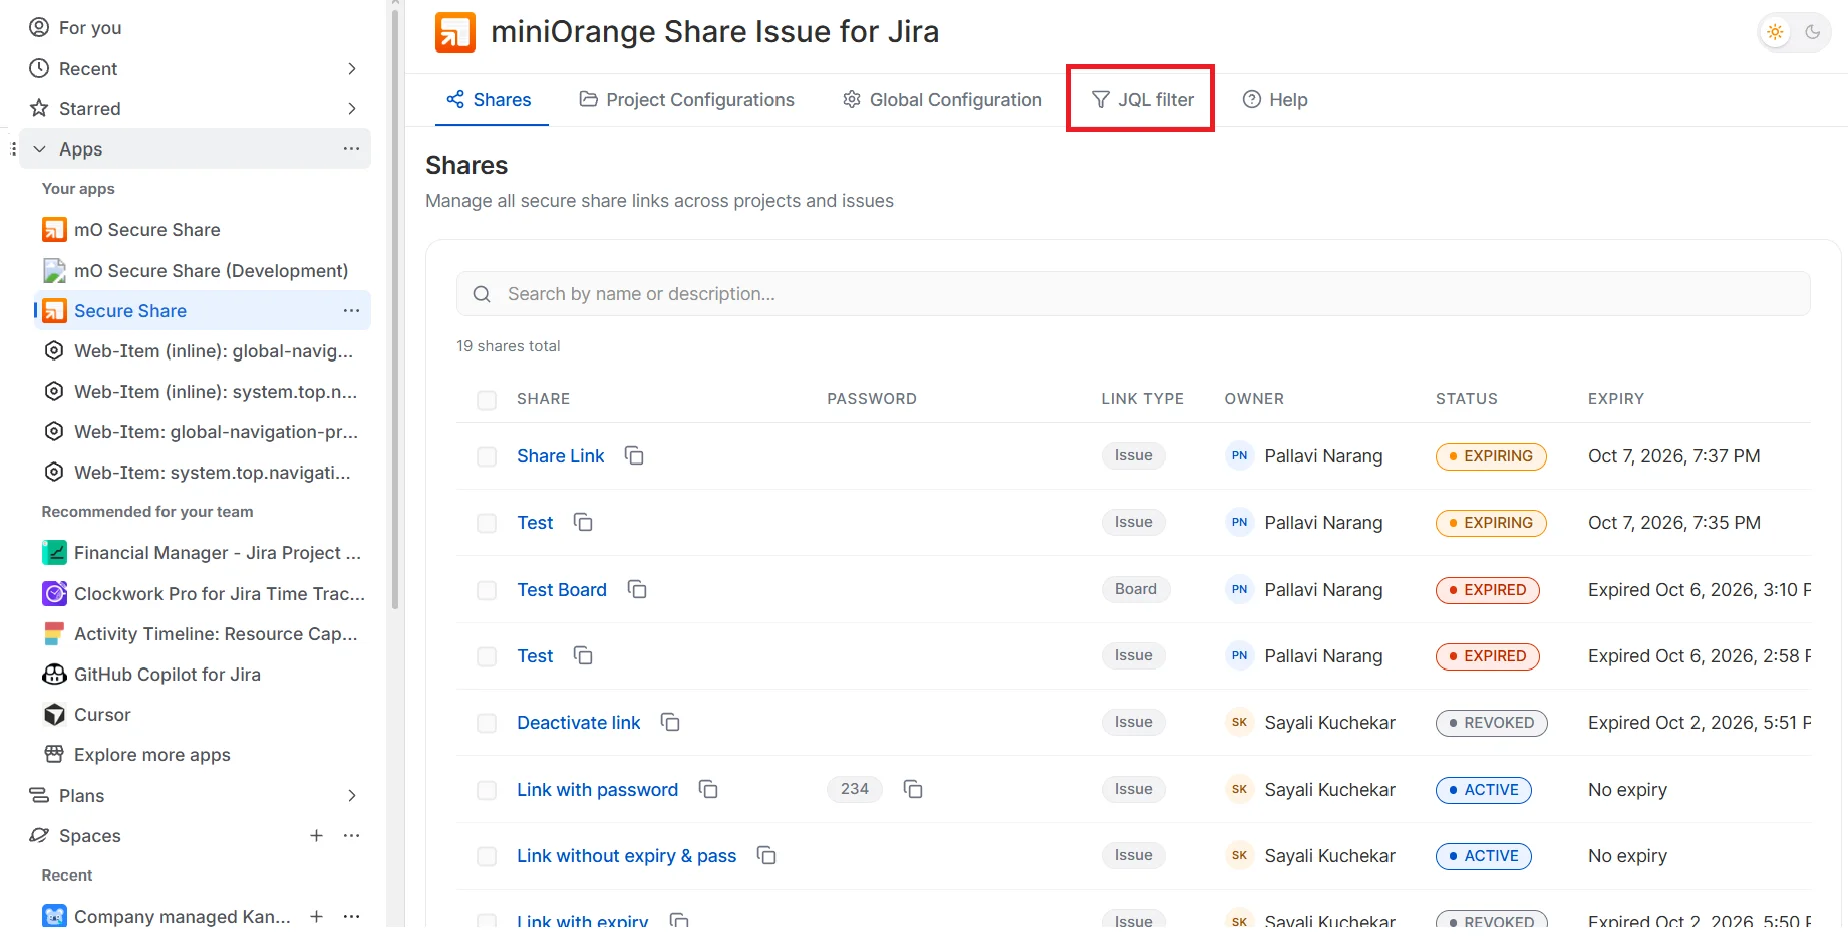1848x945 pixels.
Task: Open Link without expiry & pass share
Action: tap(626, 856)
